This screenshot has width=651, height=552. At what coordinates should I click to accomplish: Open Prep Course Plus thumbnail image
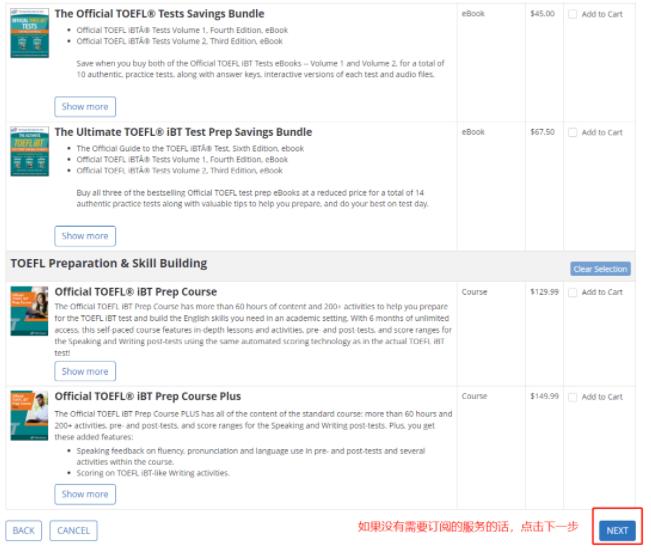[29, 415]
